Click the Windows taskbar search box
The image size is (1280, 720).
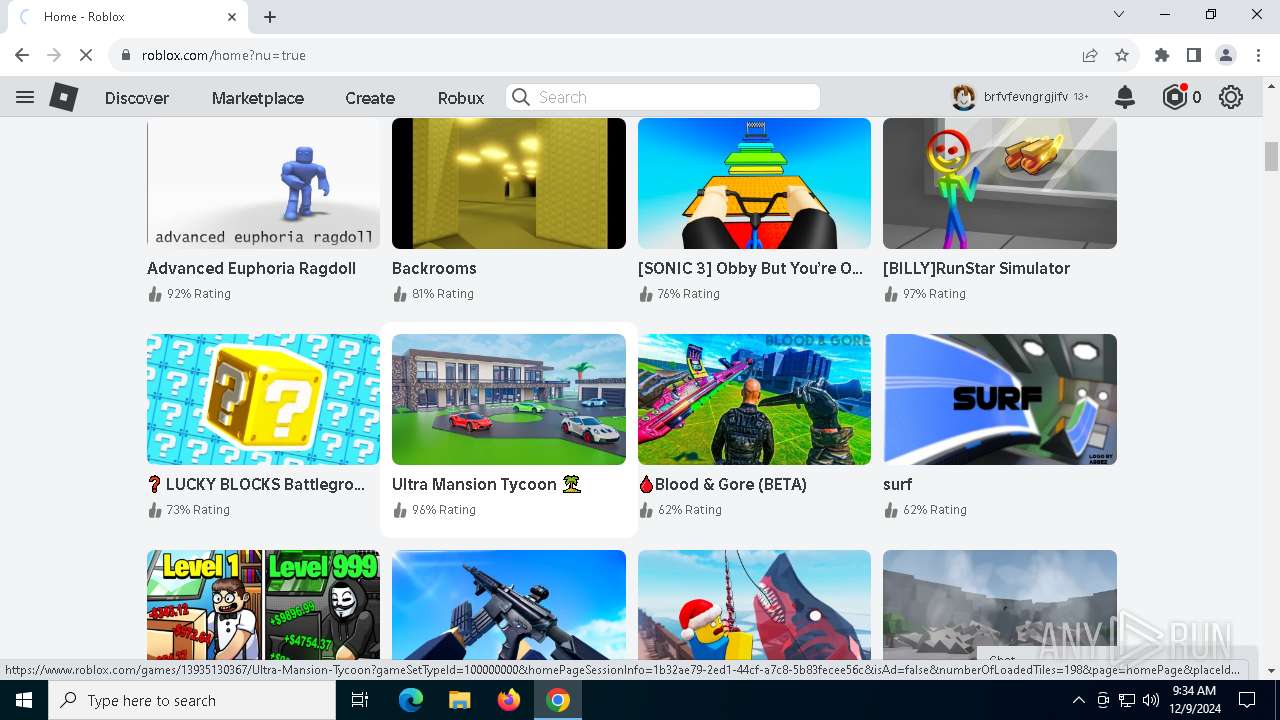coord(192,700)
